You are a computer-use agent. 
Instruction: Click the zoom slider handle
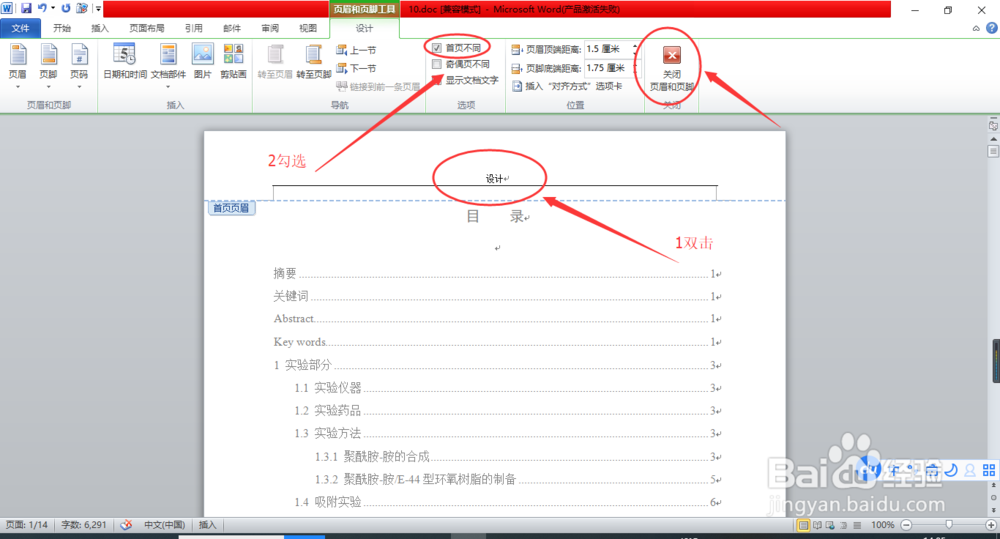tap(949, 525)
